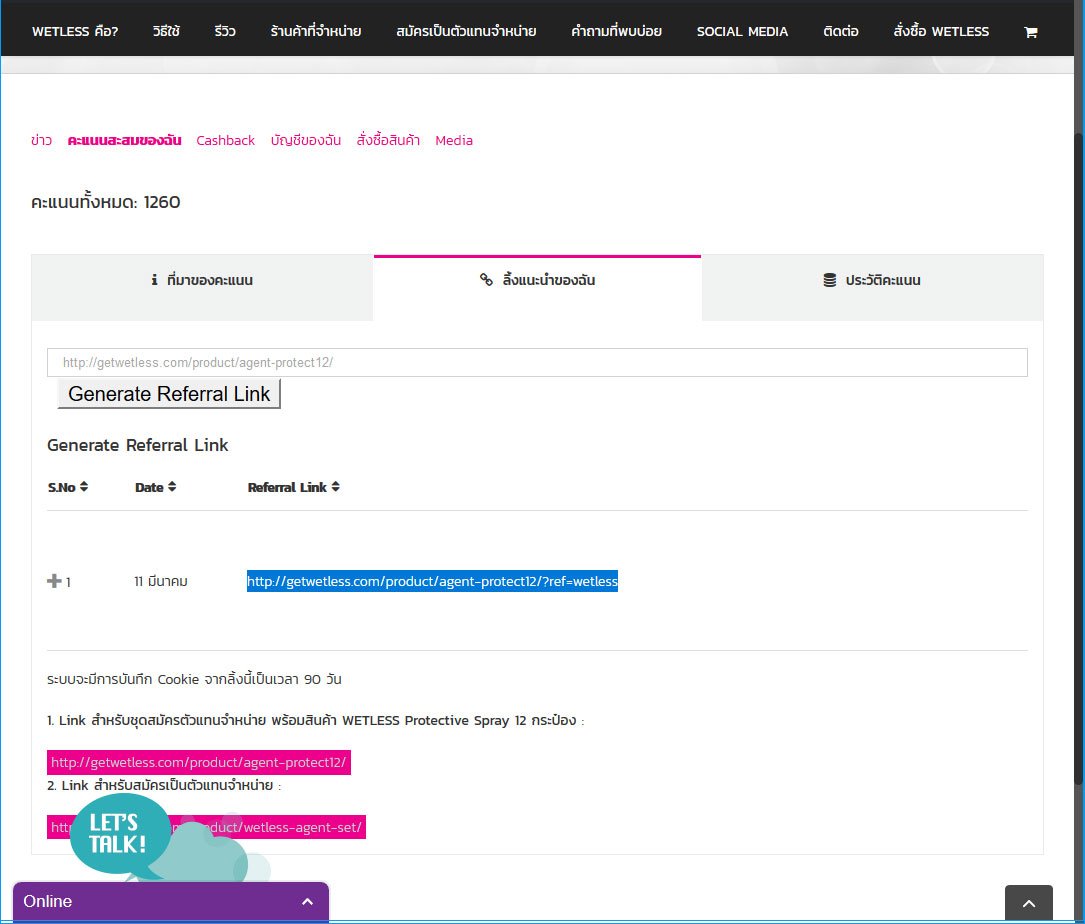This screenshot has height=924, width=1085.
Task: Expand row 1 with plus icon
Action: click(54, 581)
